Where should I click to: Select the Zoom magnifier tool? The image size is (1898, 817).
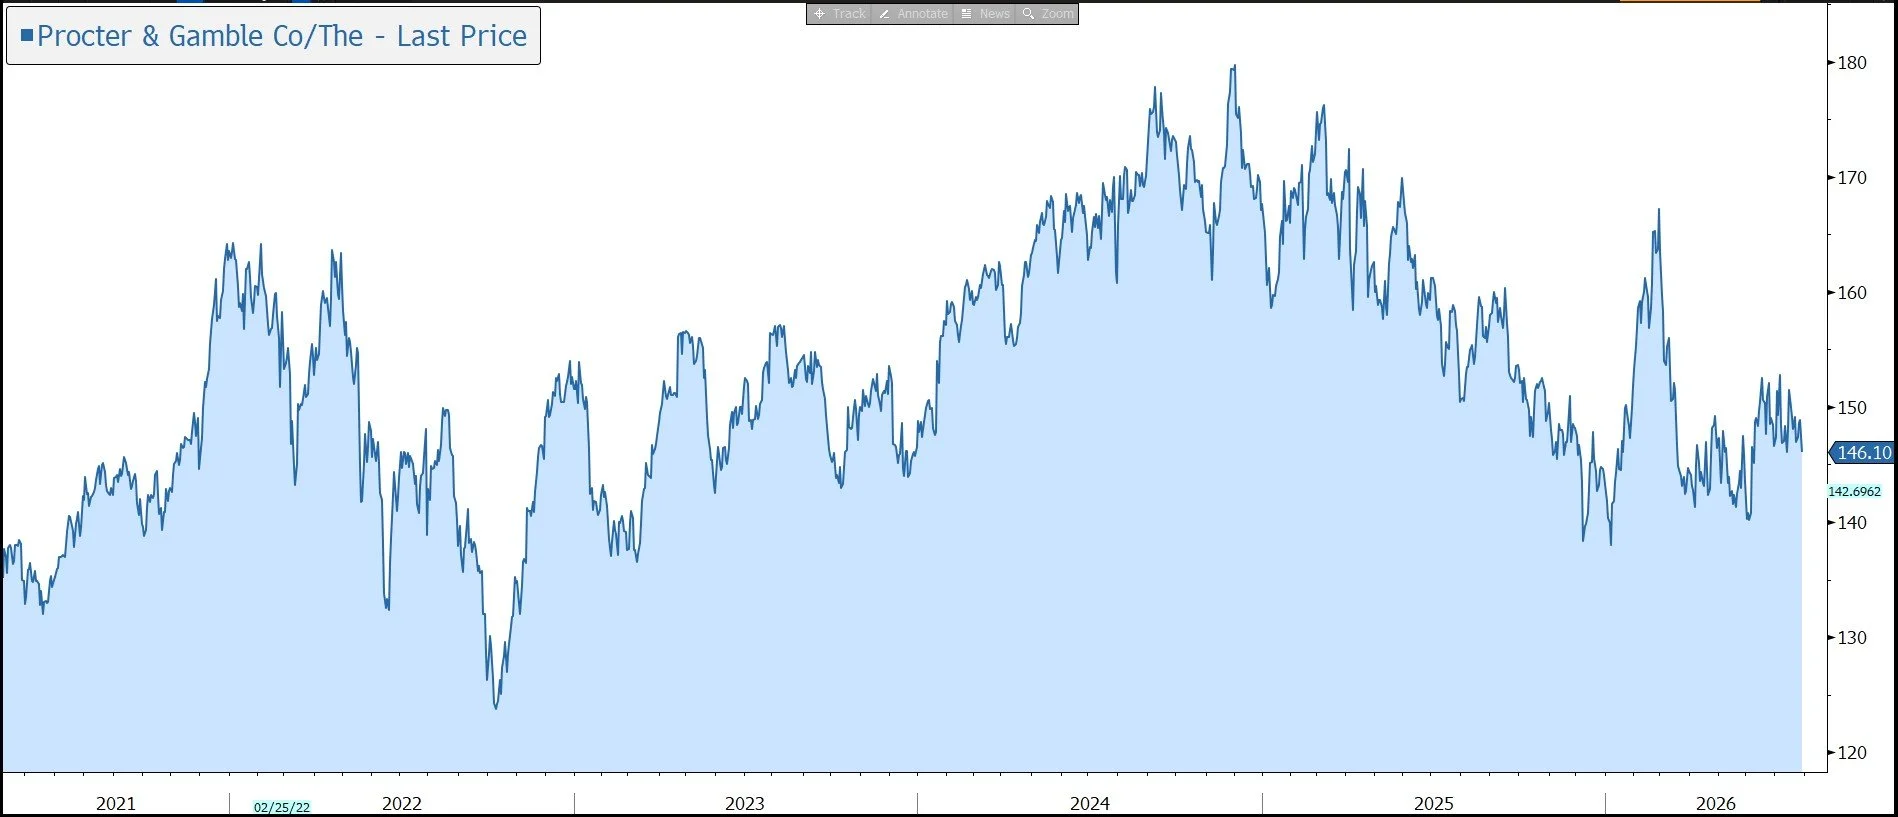(x=1047, y=14)
